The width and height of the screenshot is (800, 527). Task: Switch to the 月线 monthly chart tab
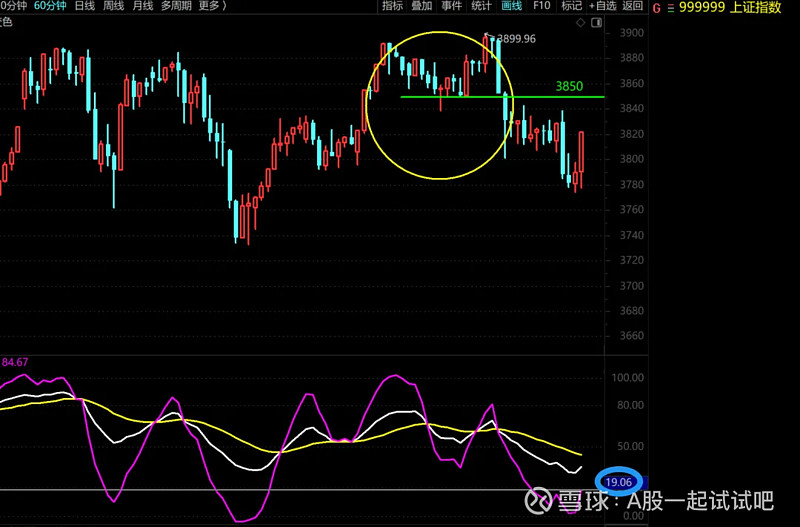(142, 6)
